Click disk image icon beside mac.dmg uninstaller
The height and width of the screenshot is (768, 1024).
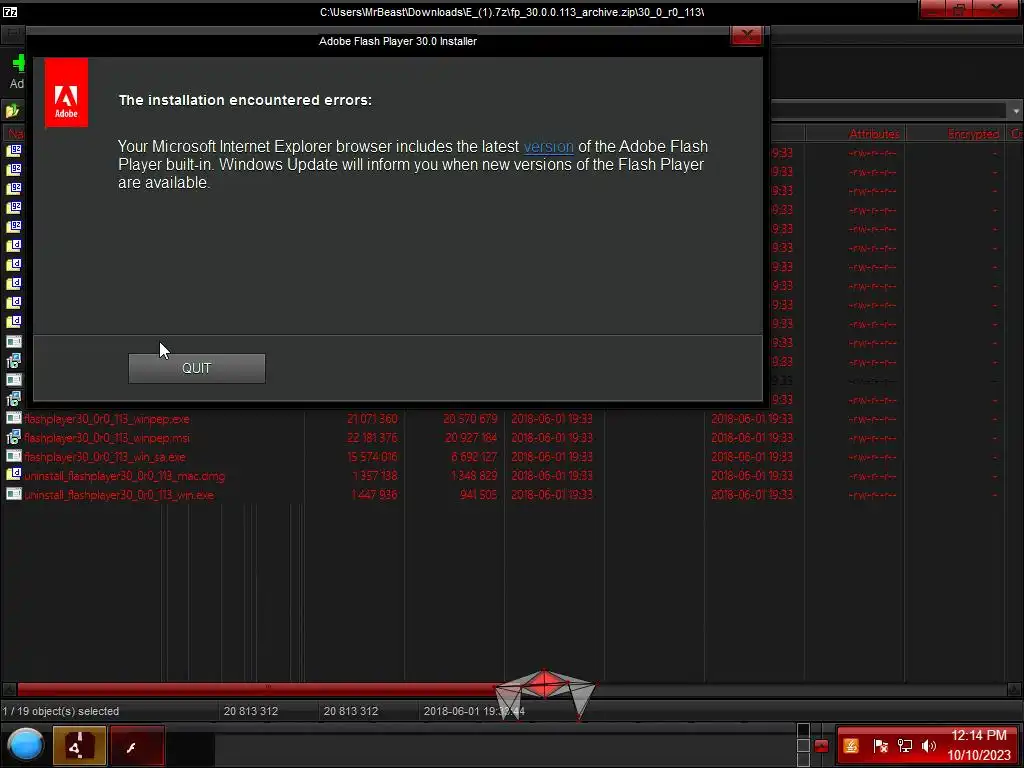14,475
